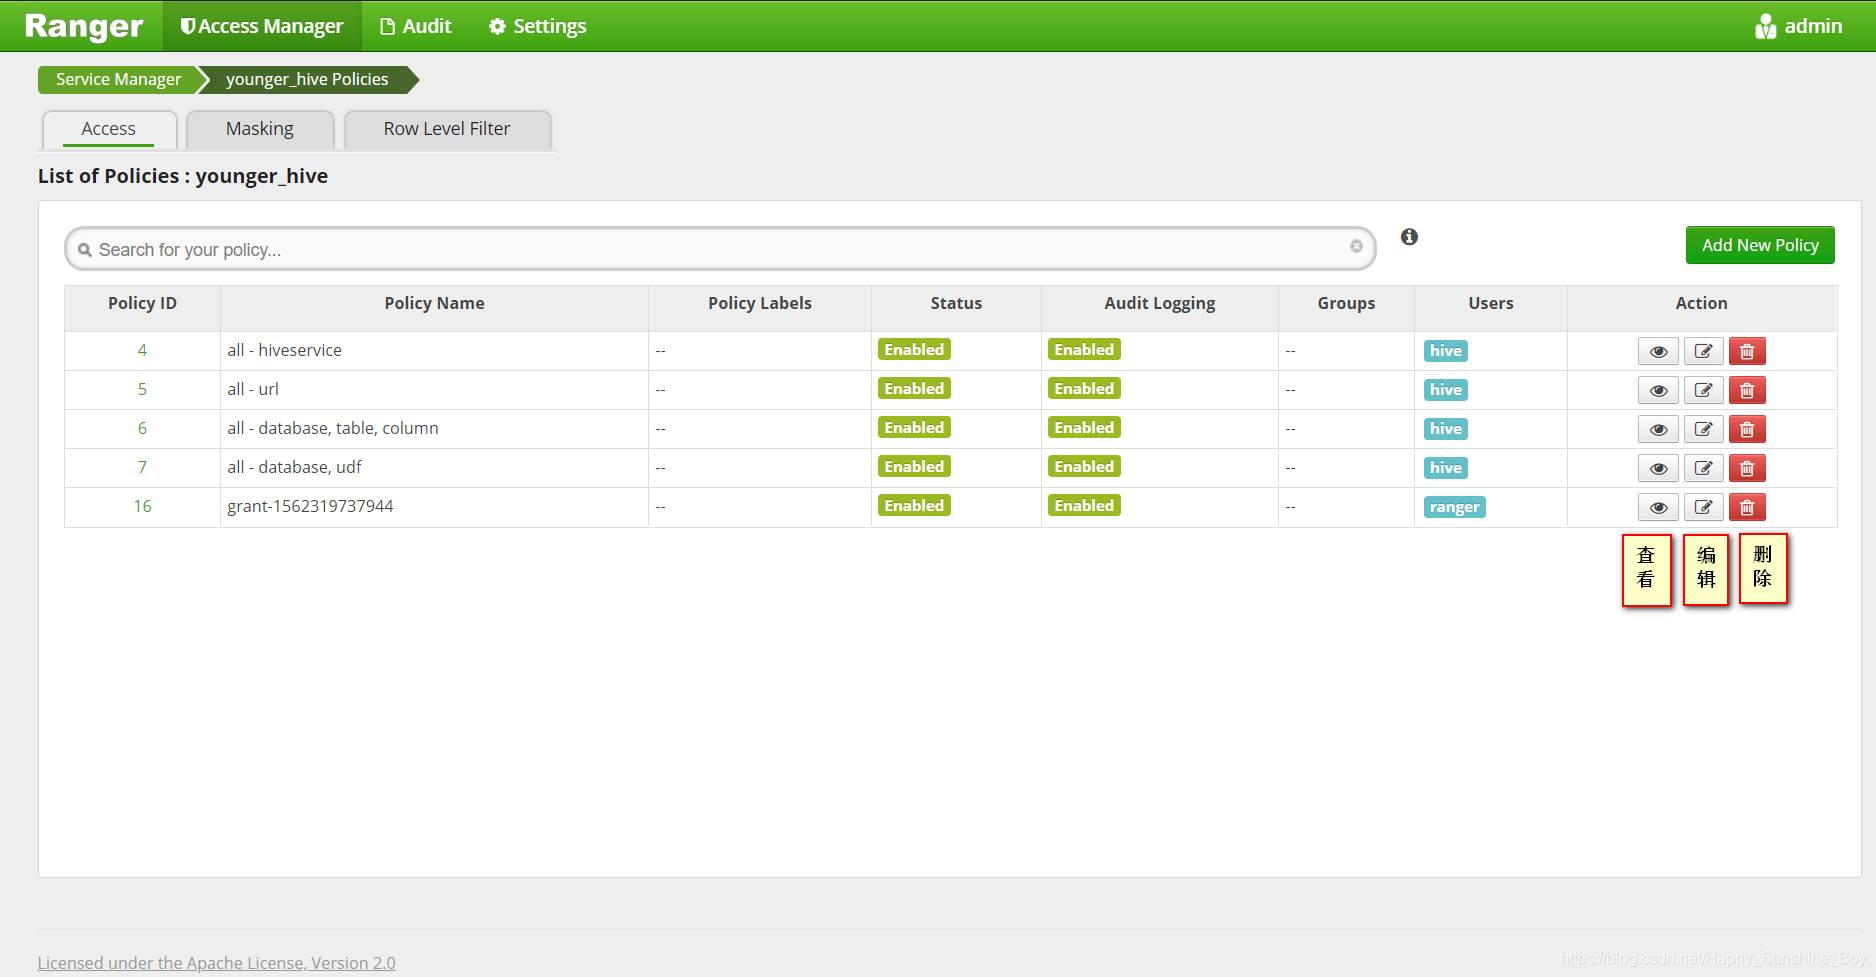Open the Settings menu
The height and width of the screenshot is (977, 1876).
tap(536, 26)
